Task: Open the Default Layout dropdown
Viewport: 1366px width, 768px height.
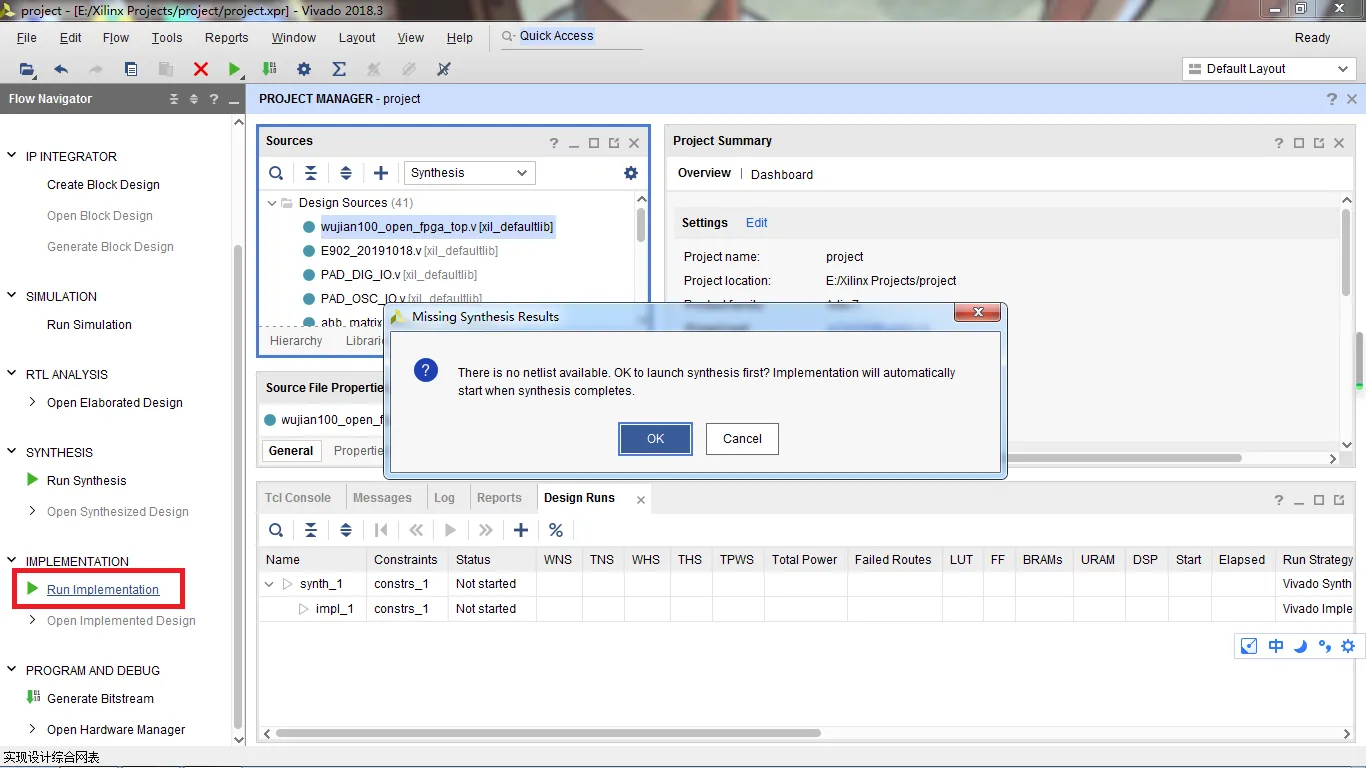Action: (1269, 69)
